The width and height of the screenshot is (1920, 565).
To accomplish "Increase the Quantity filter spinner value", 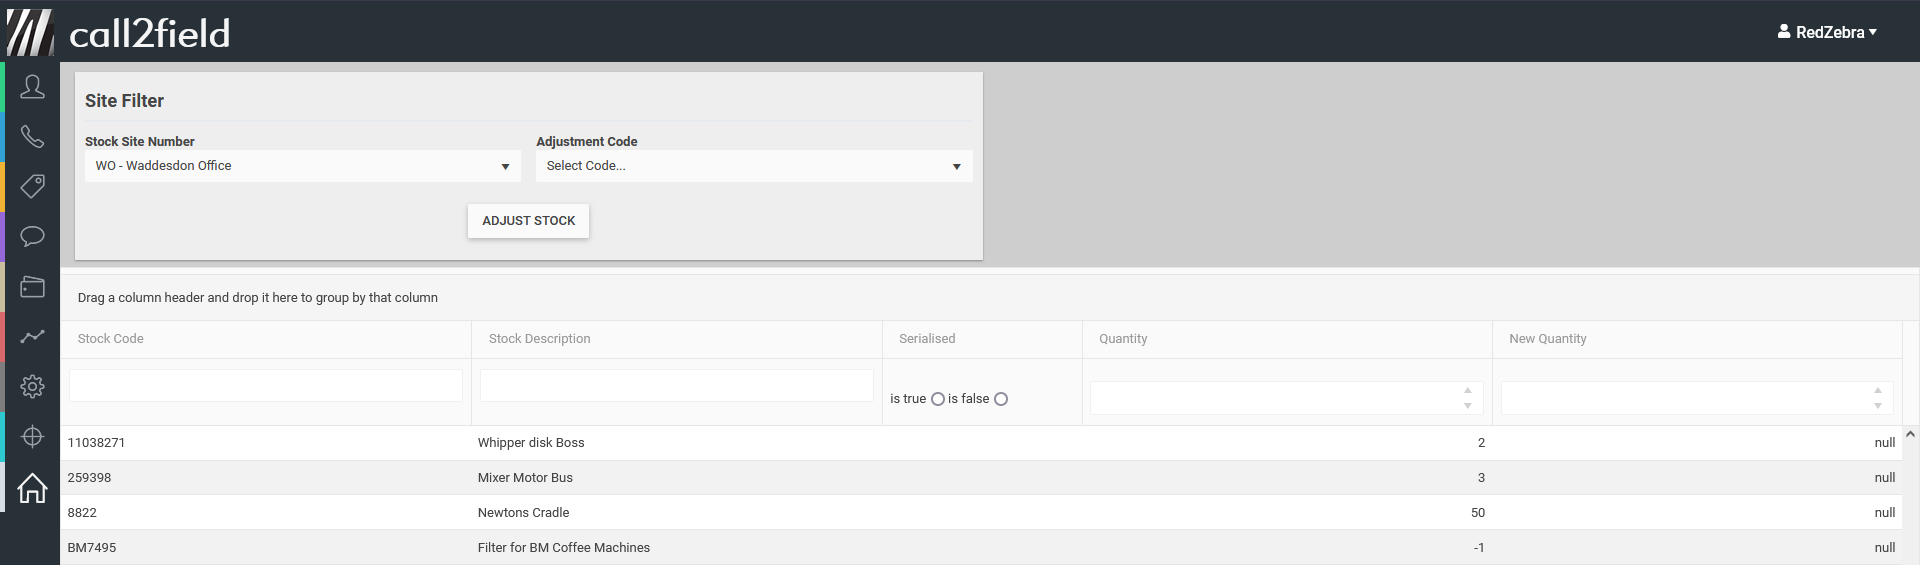I will tap(1467, 391).
